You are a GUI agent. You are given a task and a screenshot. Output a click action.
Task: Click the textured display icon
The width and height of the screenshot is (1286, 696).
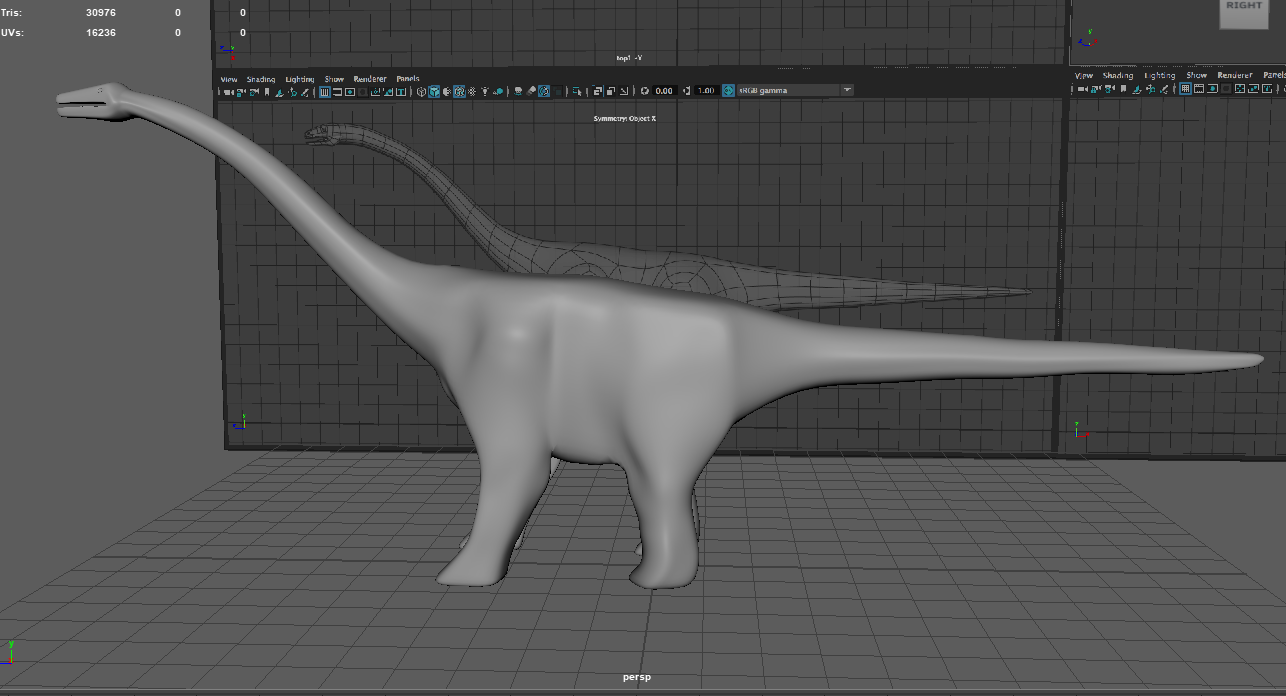coord(459,91)
